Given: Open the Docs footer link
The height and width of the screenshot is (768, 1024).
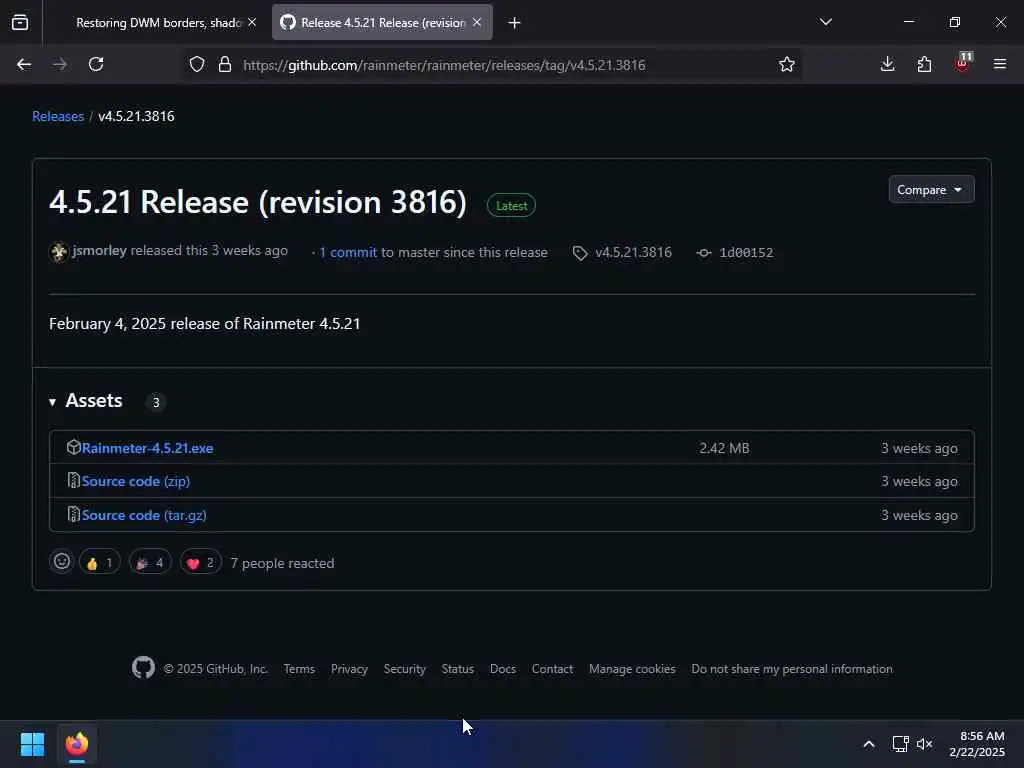Looking at the screenshot, I should pos(503,669).
